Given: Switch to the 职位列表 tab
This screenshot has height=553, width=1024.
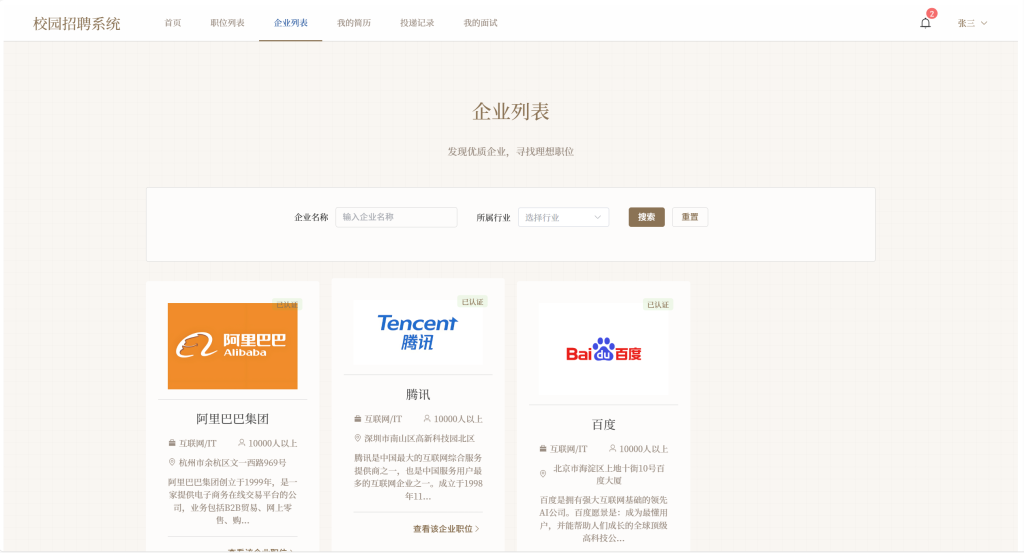Looking at the screenshot, I should pyautogui.click(x=227, y=23).
